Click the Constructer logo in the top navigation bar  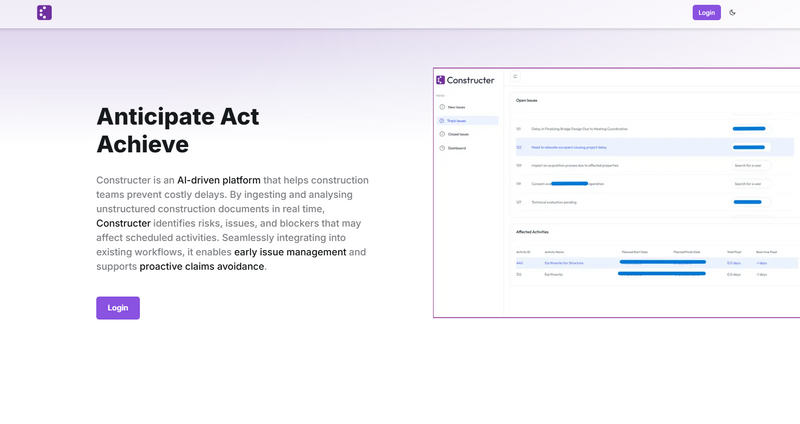point(44,13)
